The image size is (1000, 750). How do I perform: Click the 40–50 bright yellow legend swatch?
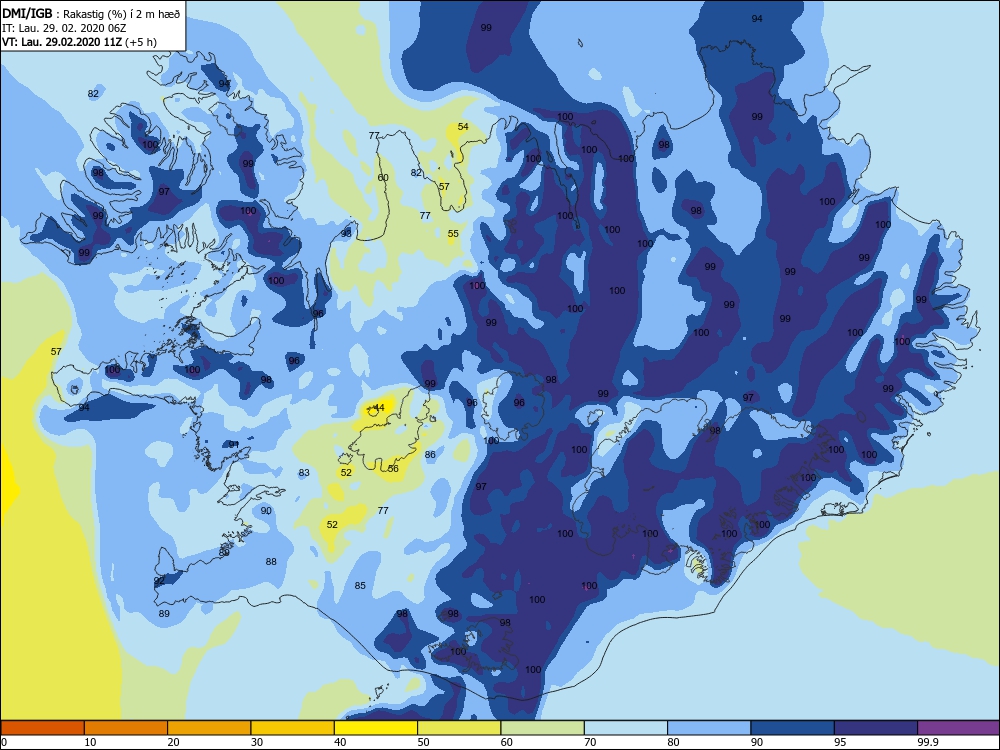click(x=376, y=728)
